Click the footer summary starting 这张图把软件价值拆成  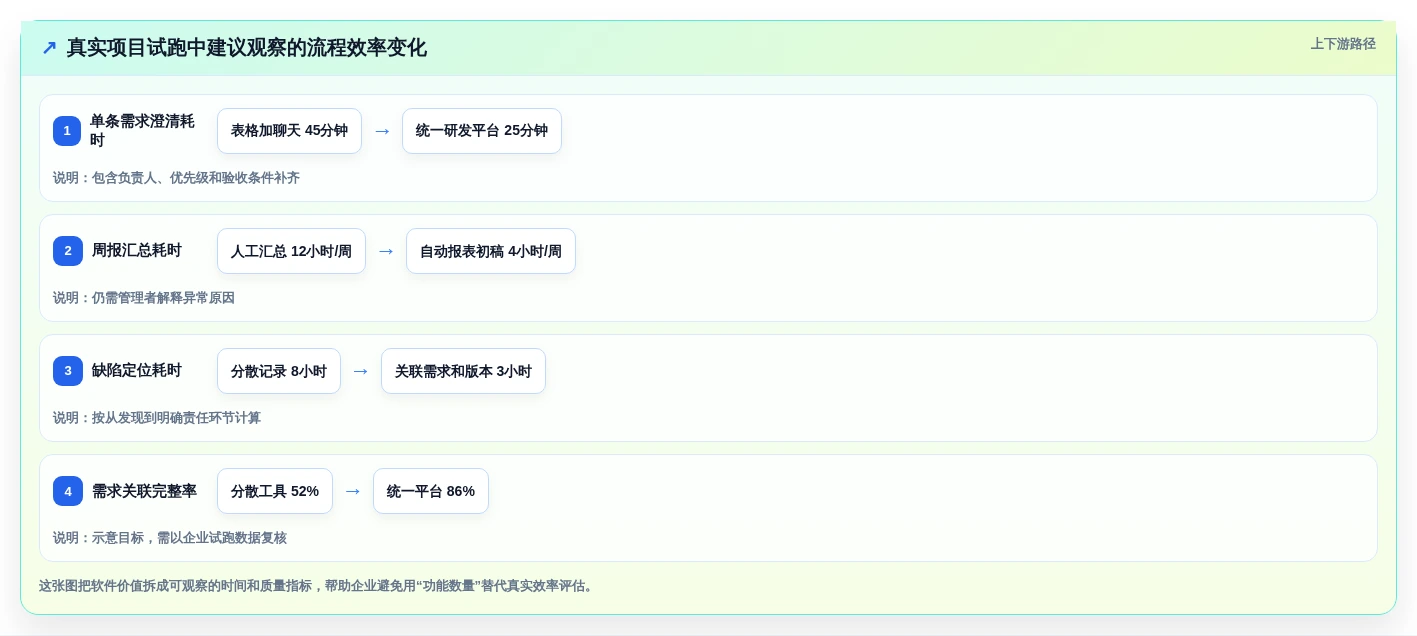(318, 586)
